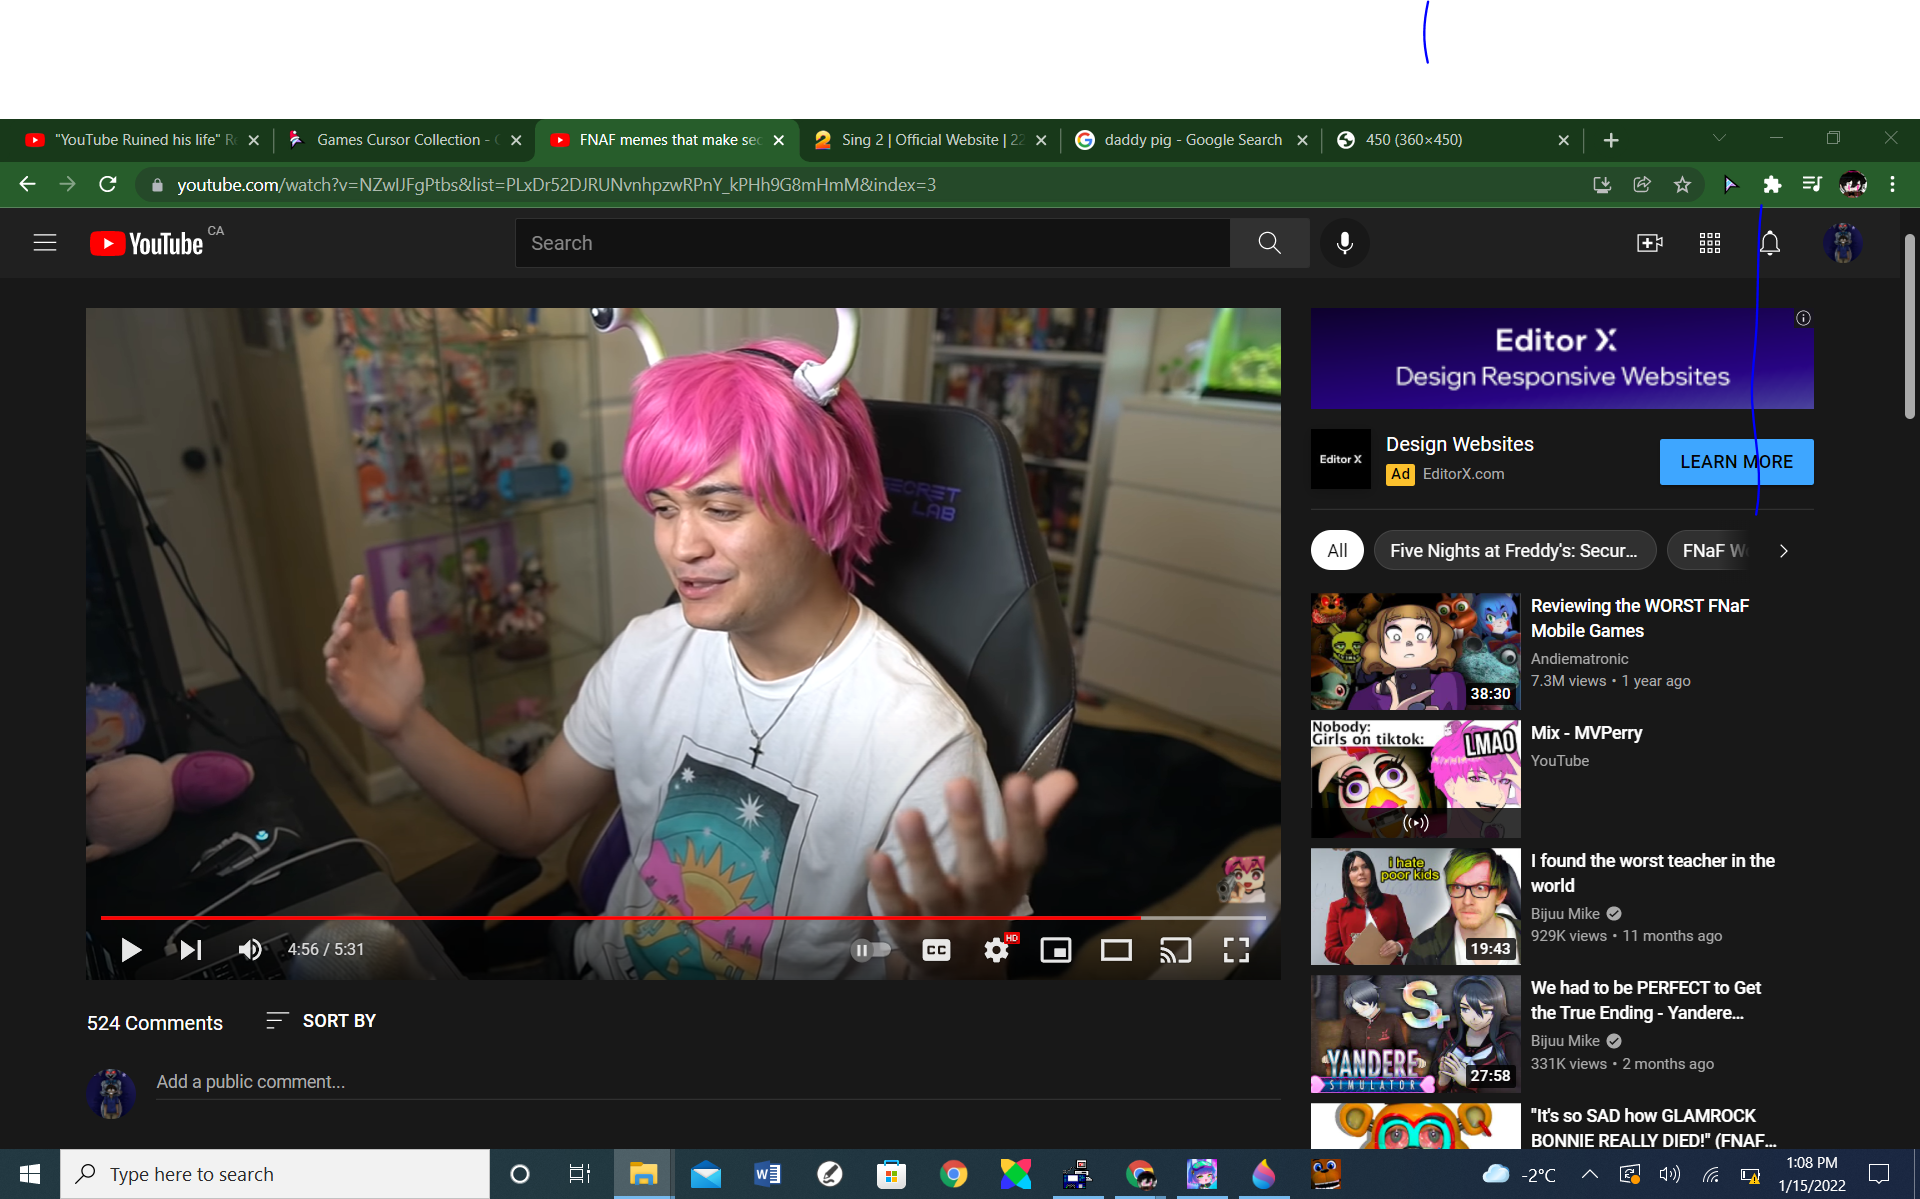The width and height of the screenshot is (1920, 1199).
Task: Open video settings gear menu
Action: pos(996,950)
